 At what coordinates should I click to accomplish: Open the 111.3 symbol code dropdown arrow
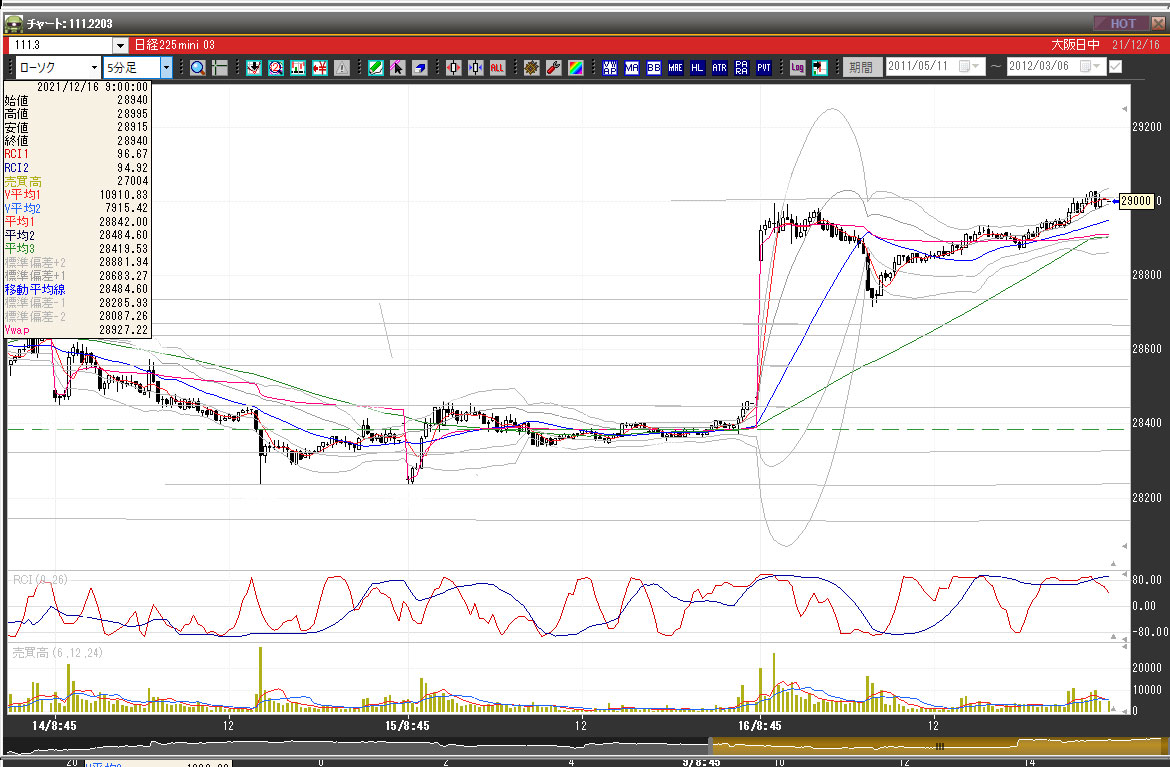[x=120, y=46]
